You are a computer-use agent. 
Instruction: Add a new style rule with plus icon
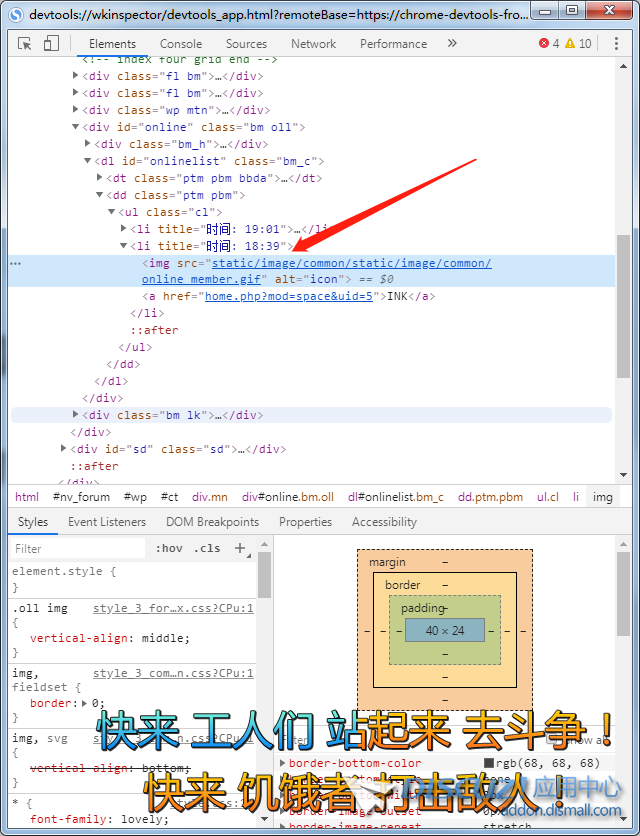239,548
